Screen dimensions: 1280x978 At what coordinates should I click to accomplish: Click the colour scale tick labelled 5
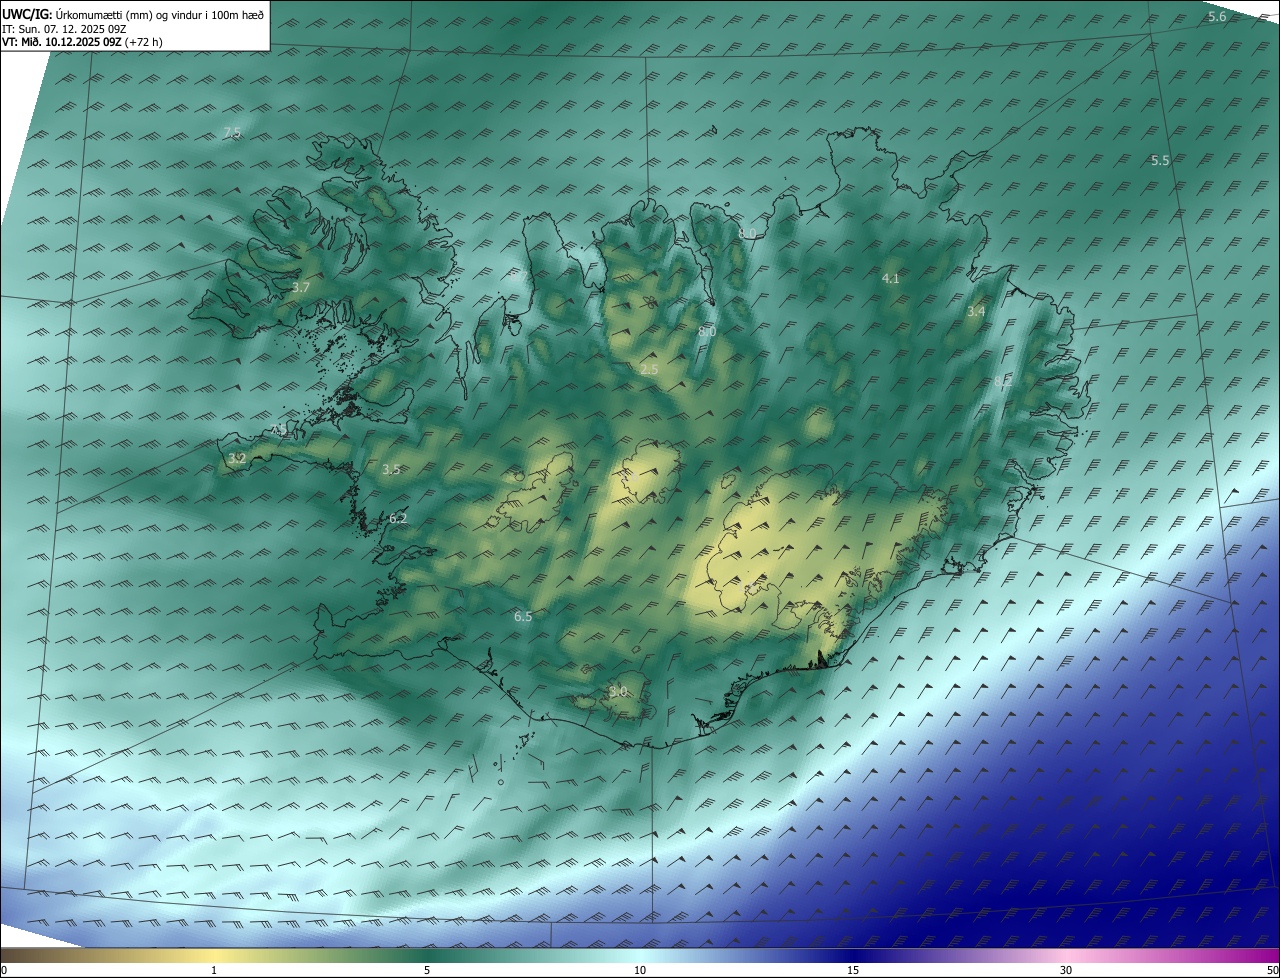[x=427, y=971]
